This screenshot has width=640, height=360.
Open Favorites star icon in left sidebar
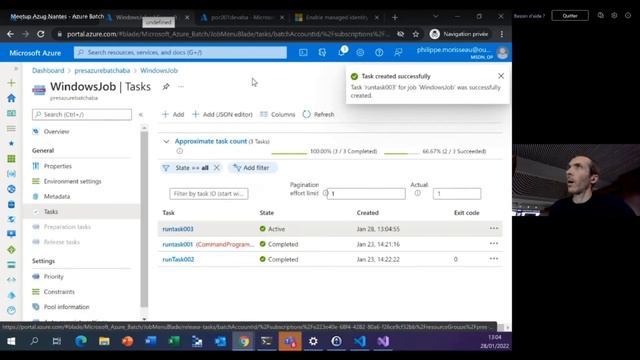(x=11, y=143)
